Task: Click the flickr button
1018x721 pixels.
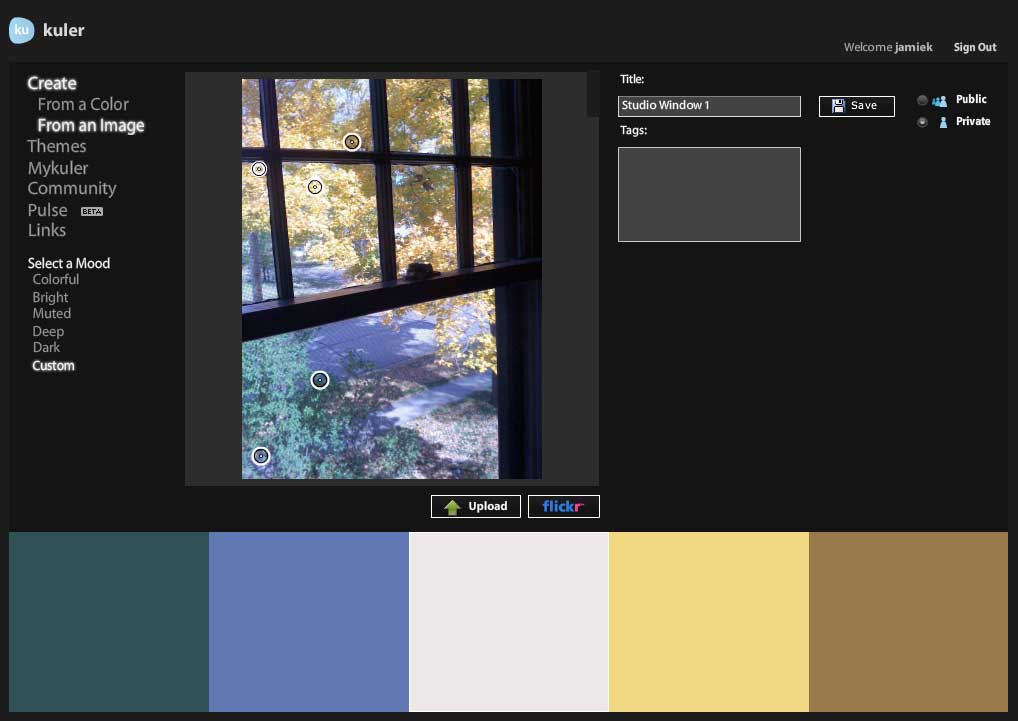Action: pyautogui.click(x=564, y=507)
